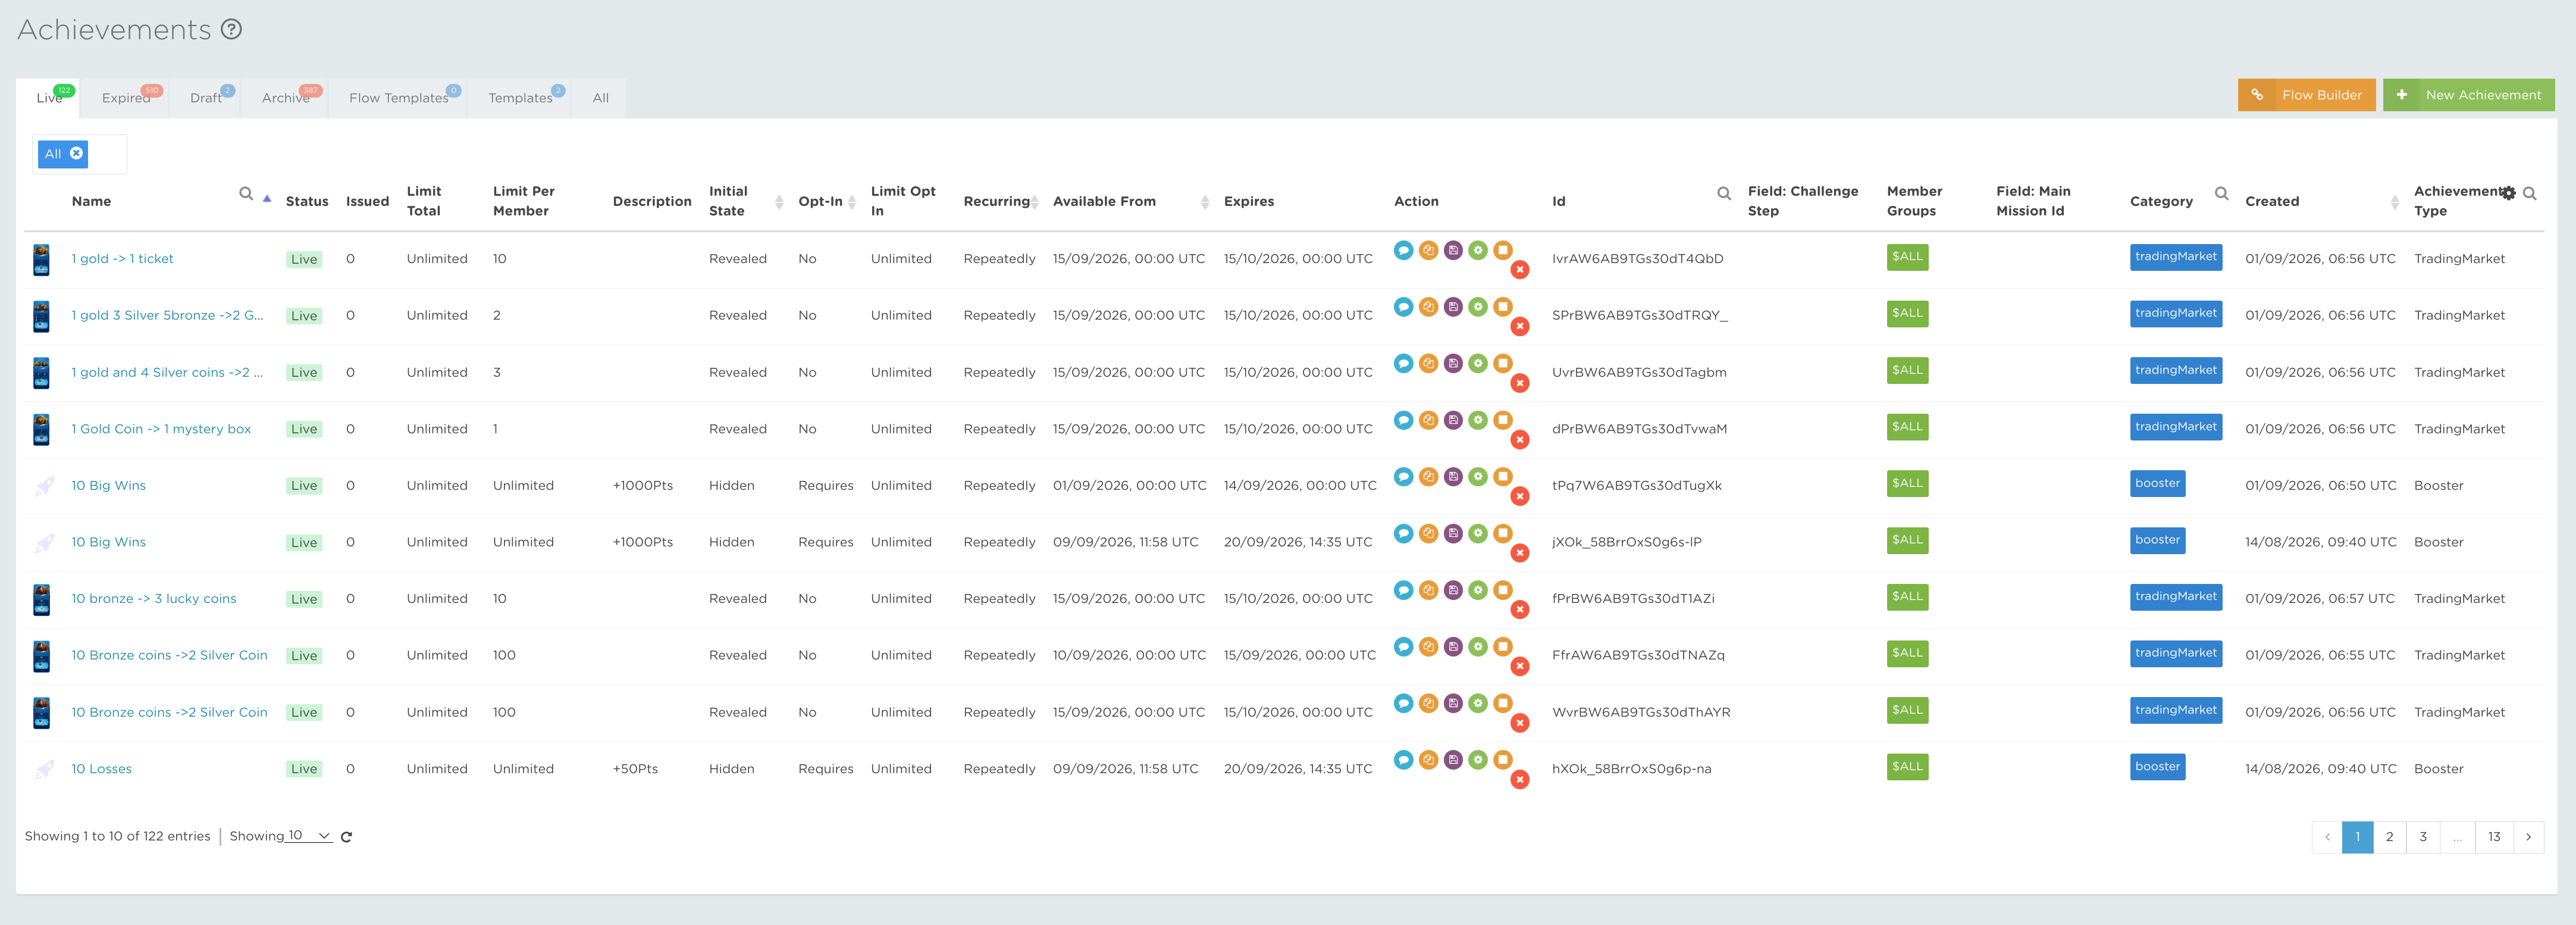Click the search icon in the Name column header
The height and width of the screenshot is (925, 2576).
pyautogui.click(x=245, y=194)
